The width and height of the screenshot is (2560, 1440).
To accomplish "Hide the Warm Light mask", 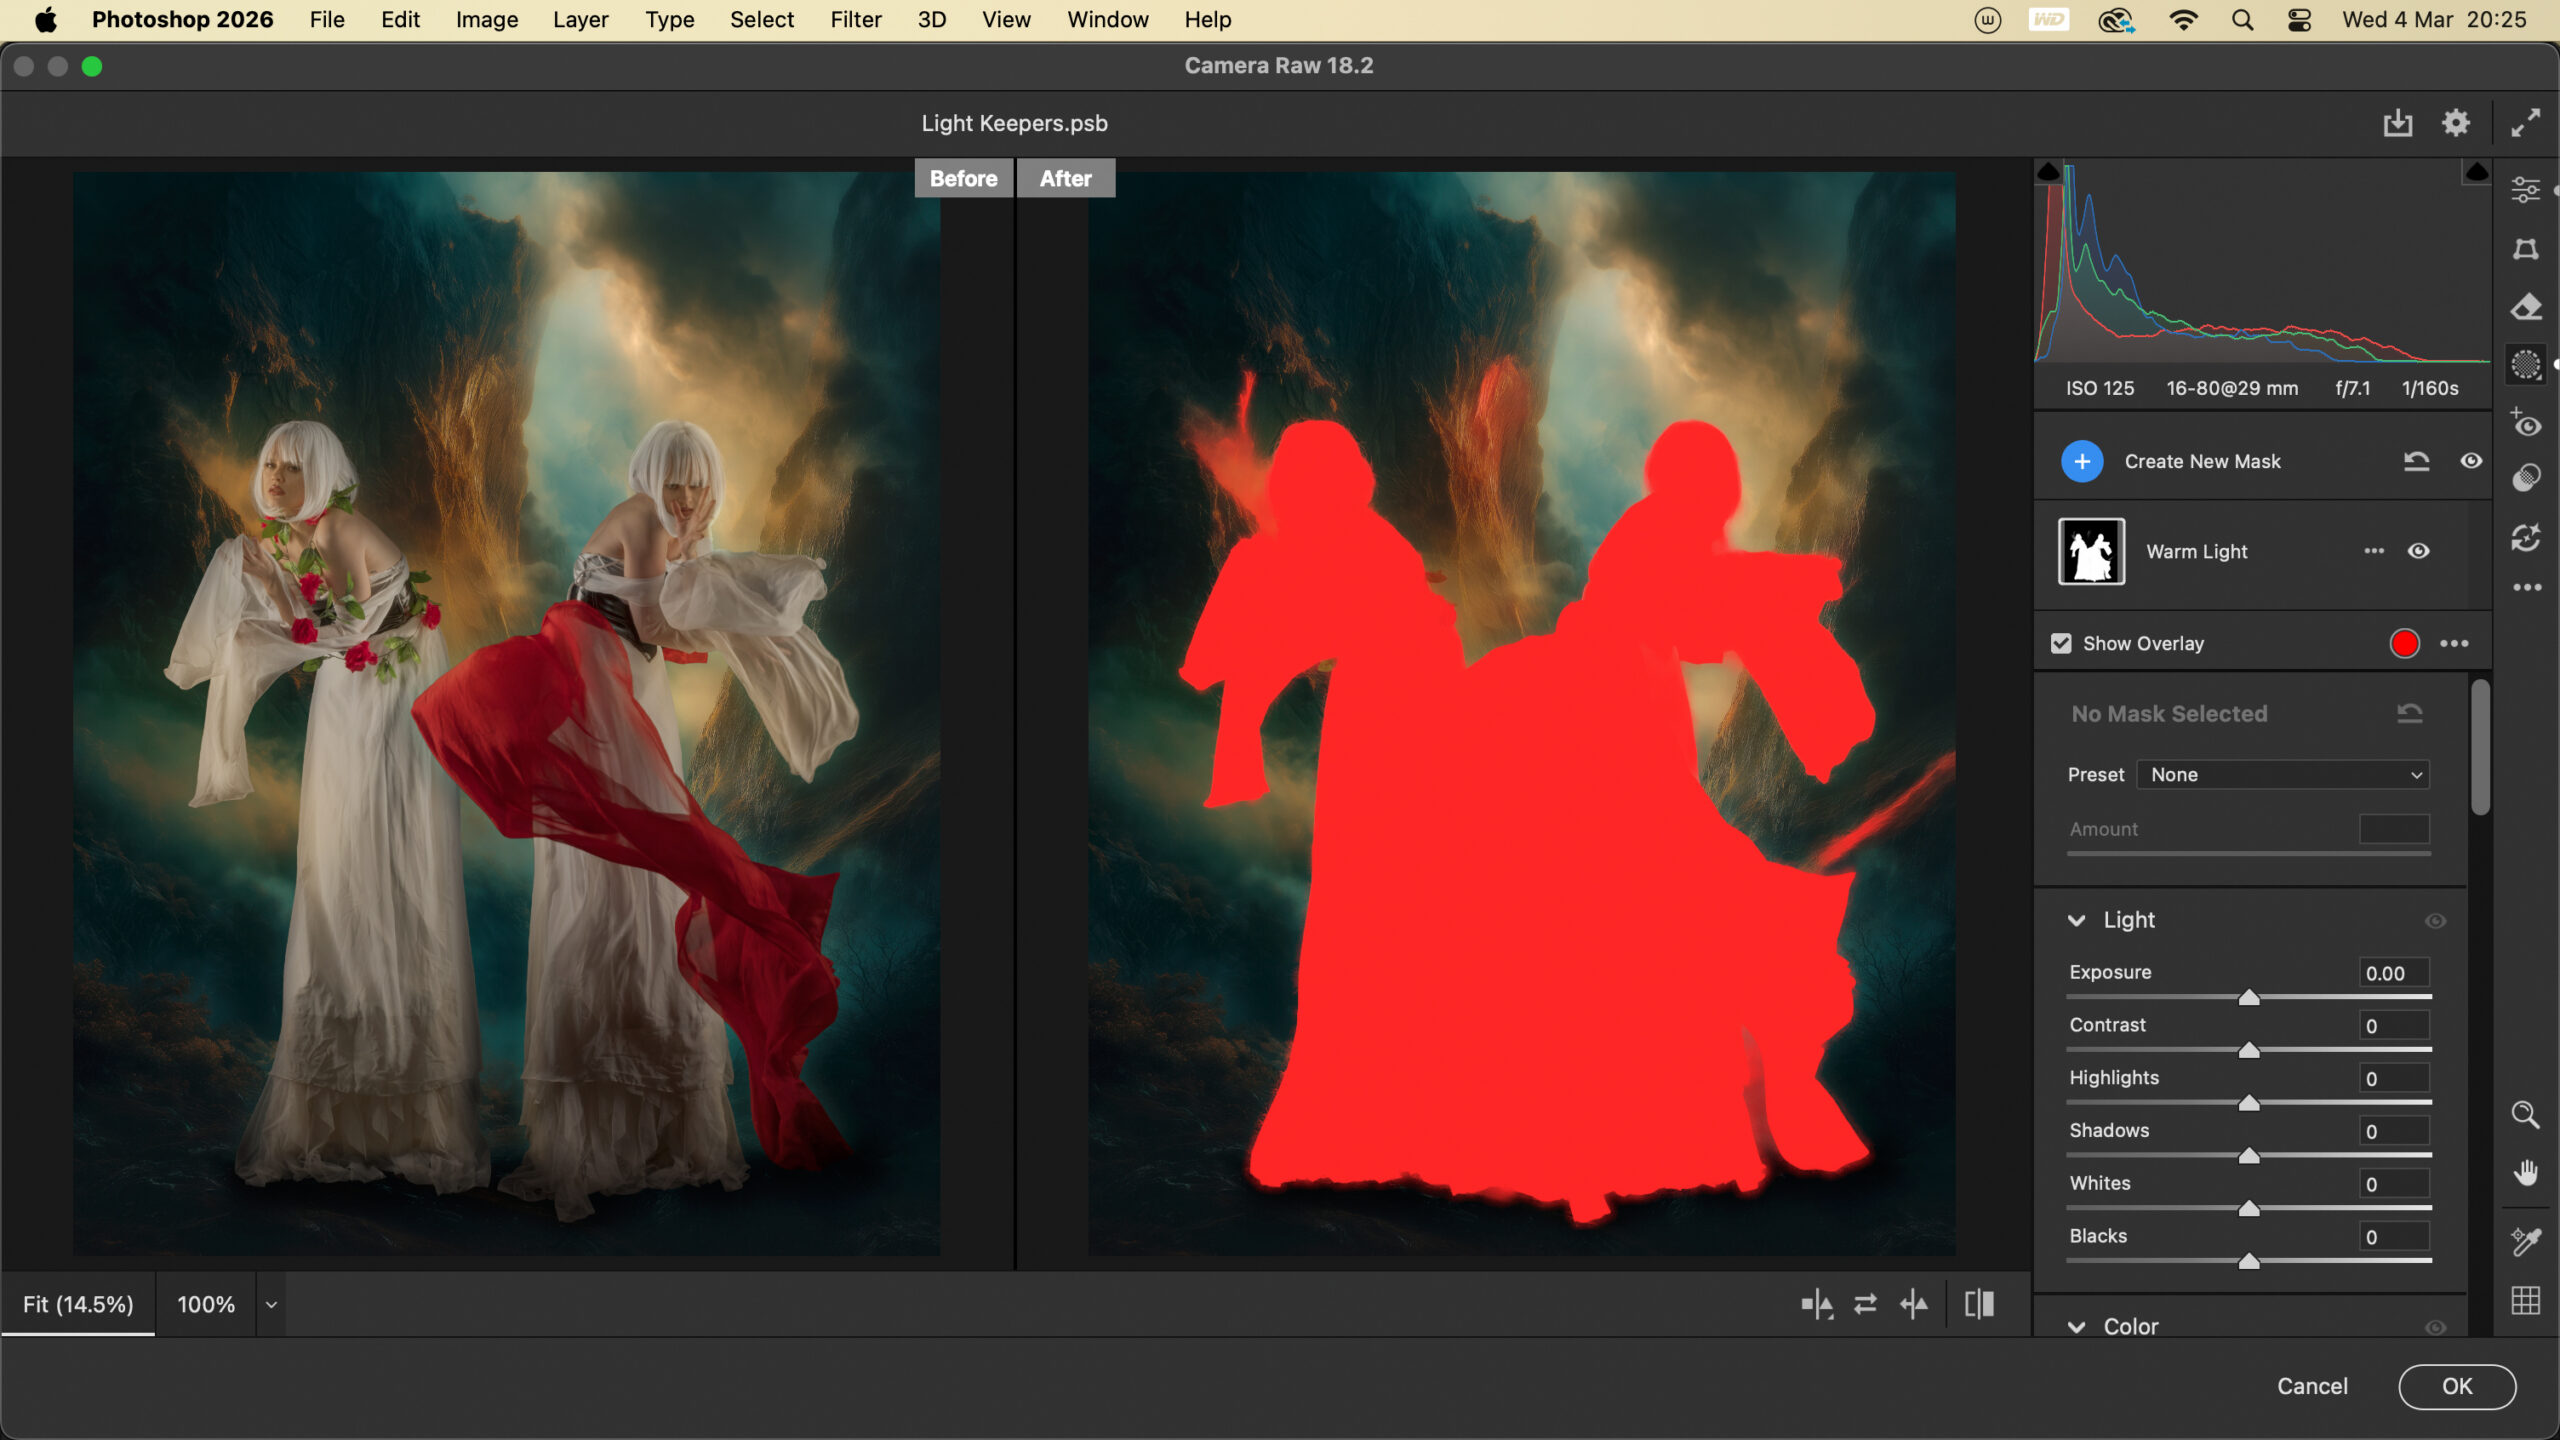I will [x=2418, y=551].
